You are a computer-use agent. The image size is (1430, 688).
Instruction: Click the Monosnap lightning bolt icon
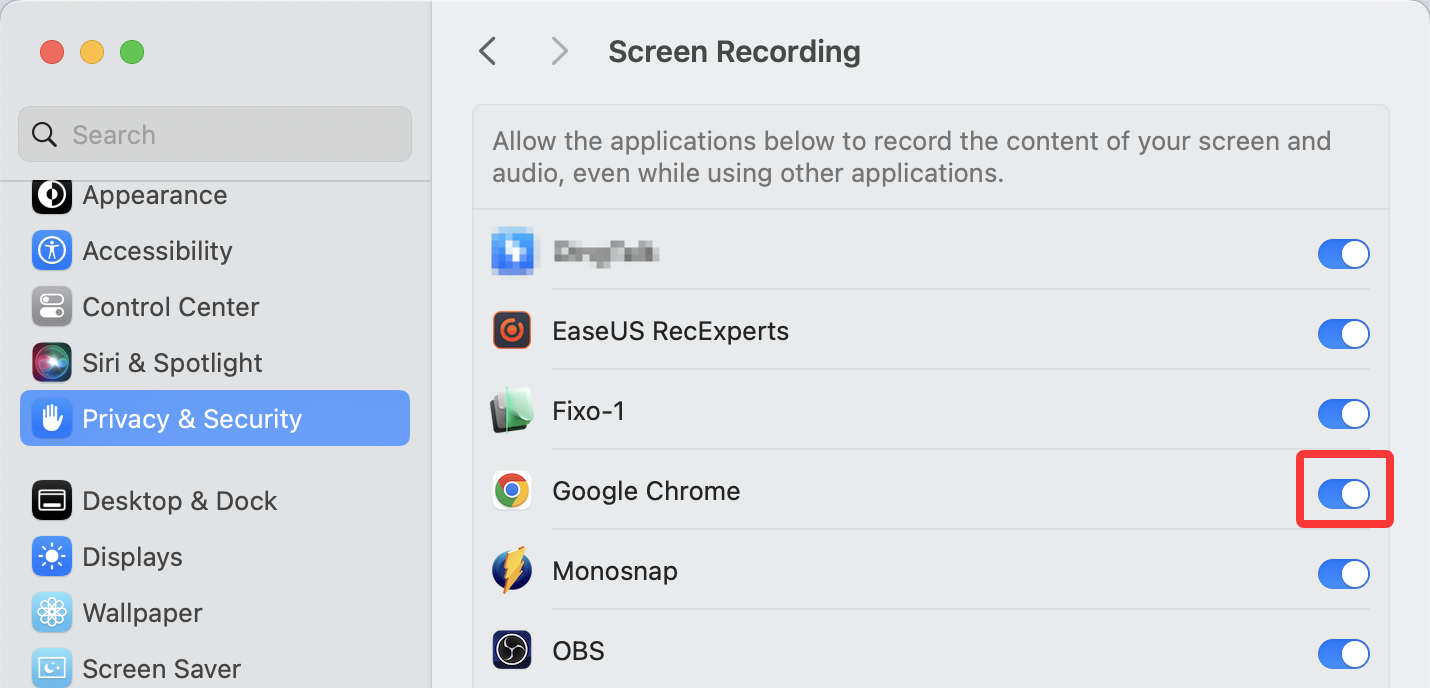coord(512,571)
